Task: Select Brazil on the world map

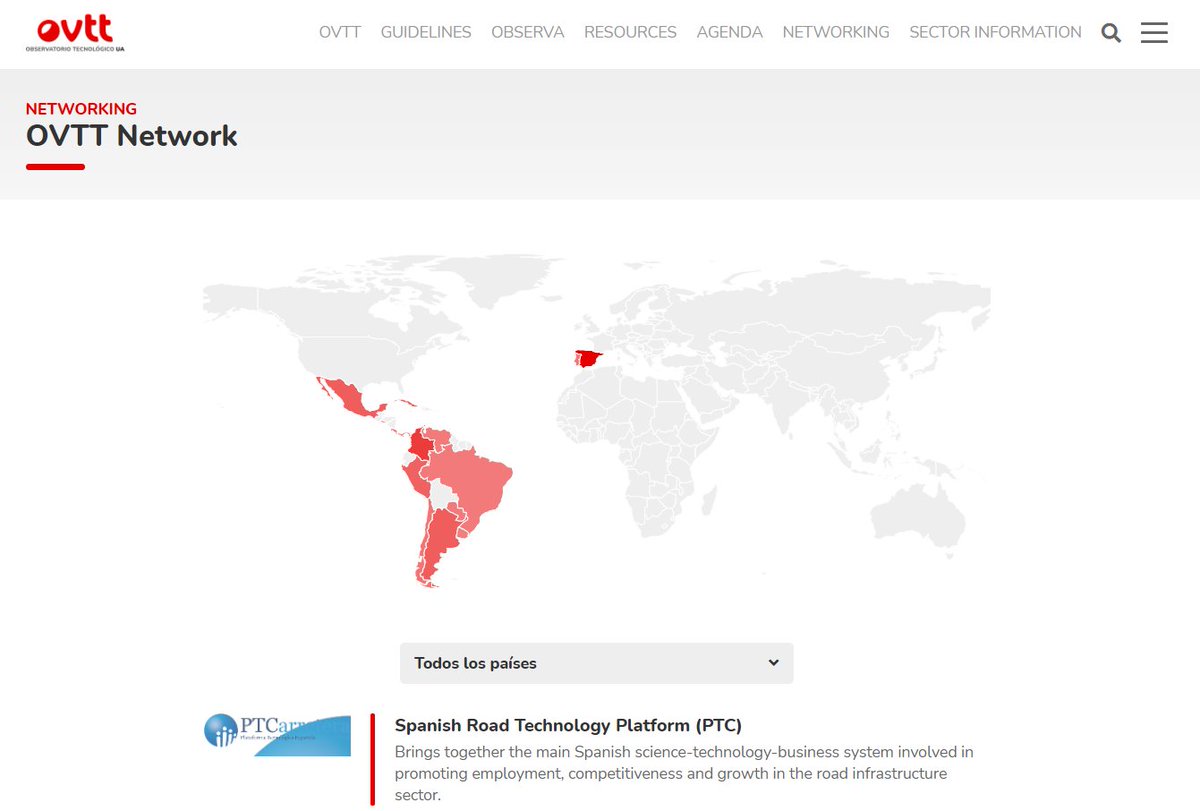Action: click(x=470, y=484)
